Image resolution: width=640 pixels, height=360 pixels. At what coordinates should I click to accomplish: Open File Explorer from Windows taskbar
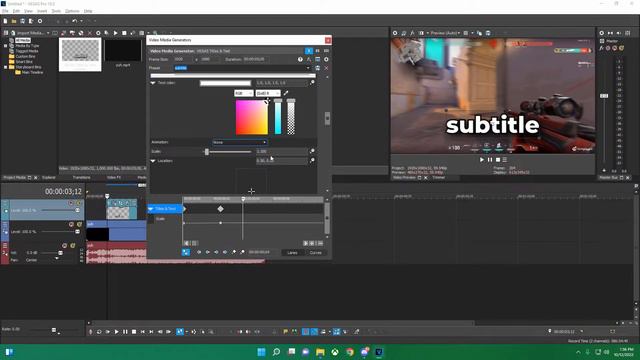[320, 352]
